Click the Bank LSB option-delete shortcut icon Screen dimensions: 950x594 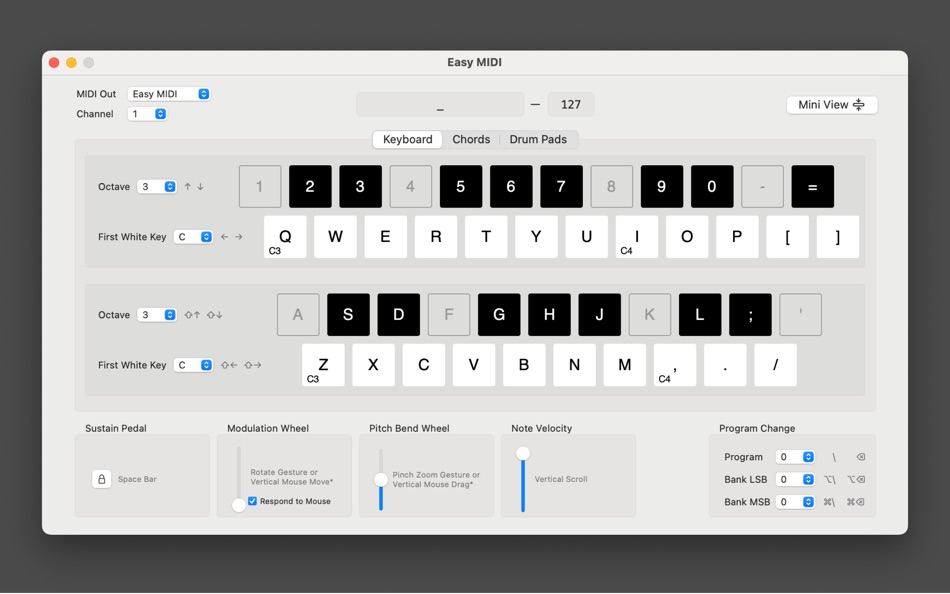(x=856, y=479)
